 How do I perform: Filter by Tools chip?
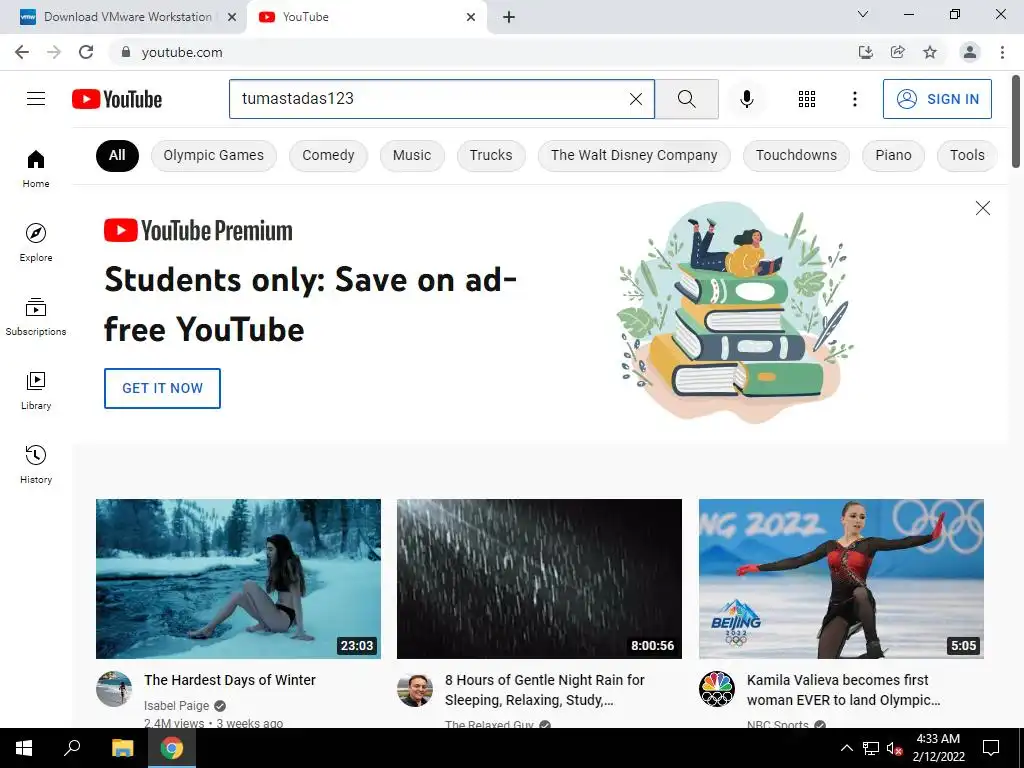coord(967,155)
